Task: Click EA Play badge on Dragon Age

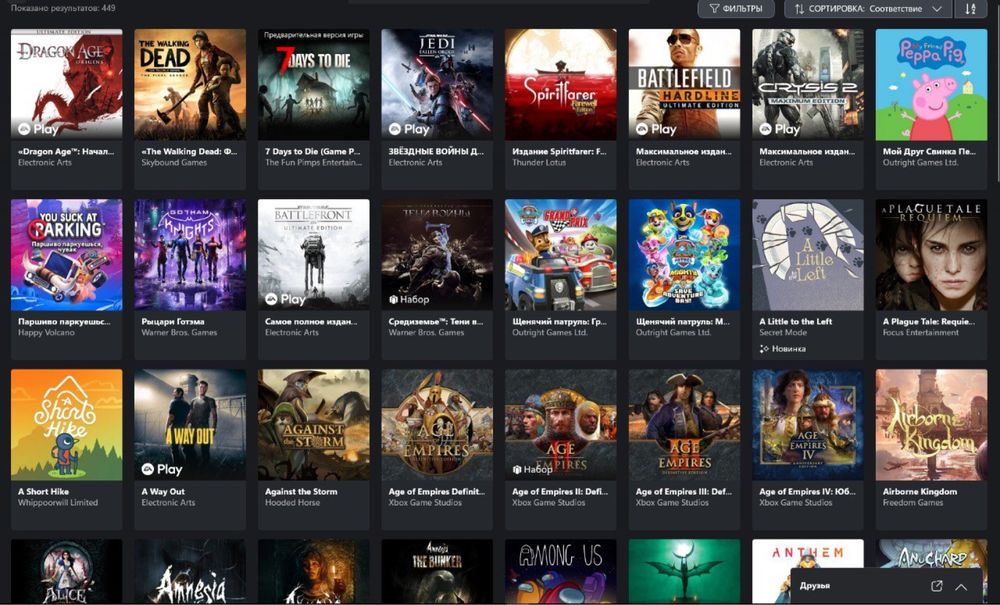Action: click(x=38, y=129)
